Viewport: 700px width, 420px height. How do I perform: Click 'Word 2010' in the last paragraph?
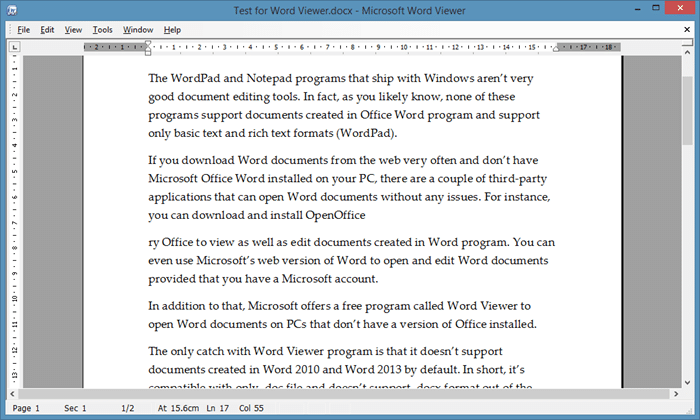291,370
